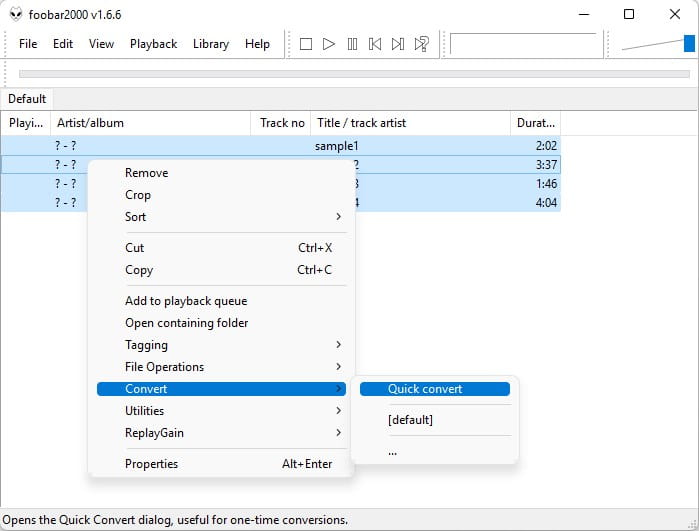Screen dimensions: 699x531
Task: Click the 2:02 duration cell
Action: coord(546,146)
